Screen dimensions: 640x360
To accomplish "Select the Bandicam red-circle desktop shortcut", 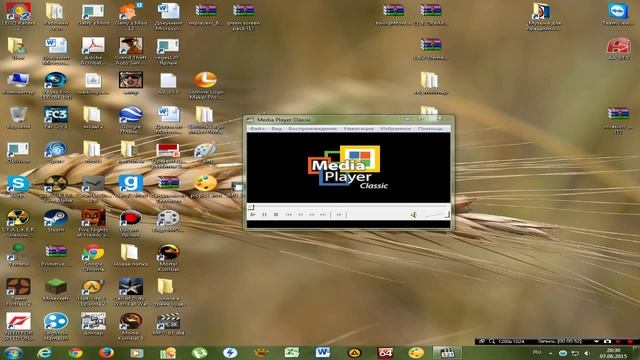I will (x=131, y=223).
